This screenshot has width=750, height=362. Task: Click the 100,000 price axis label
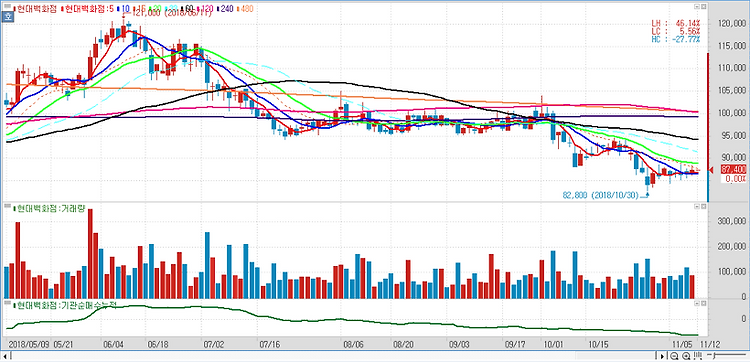[x=731, y=113]
